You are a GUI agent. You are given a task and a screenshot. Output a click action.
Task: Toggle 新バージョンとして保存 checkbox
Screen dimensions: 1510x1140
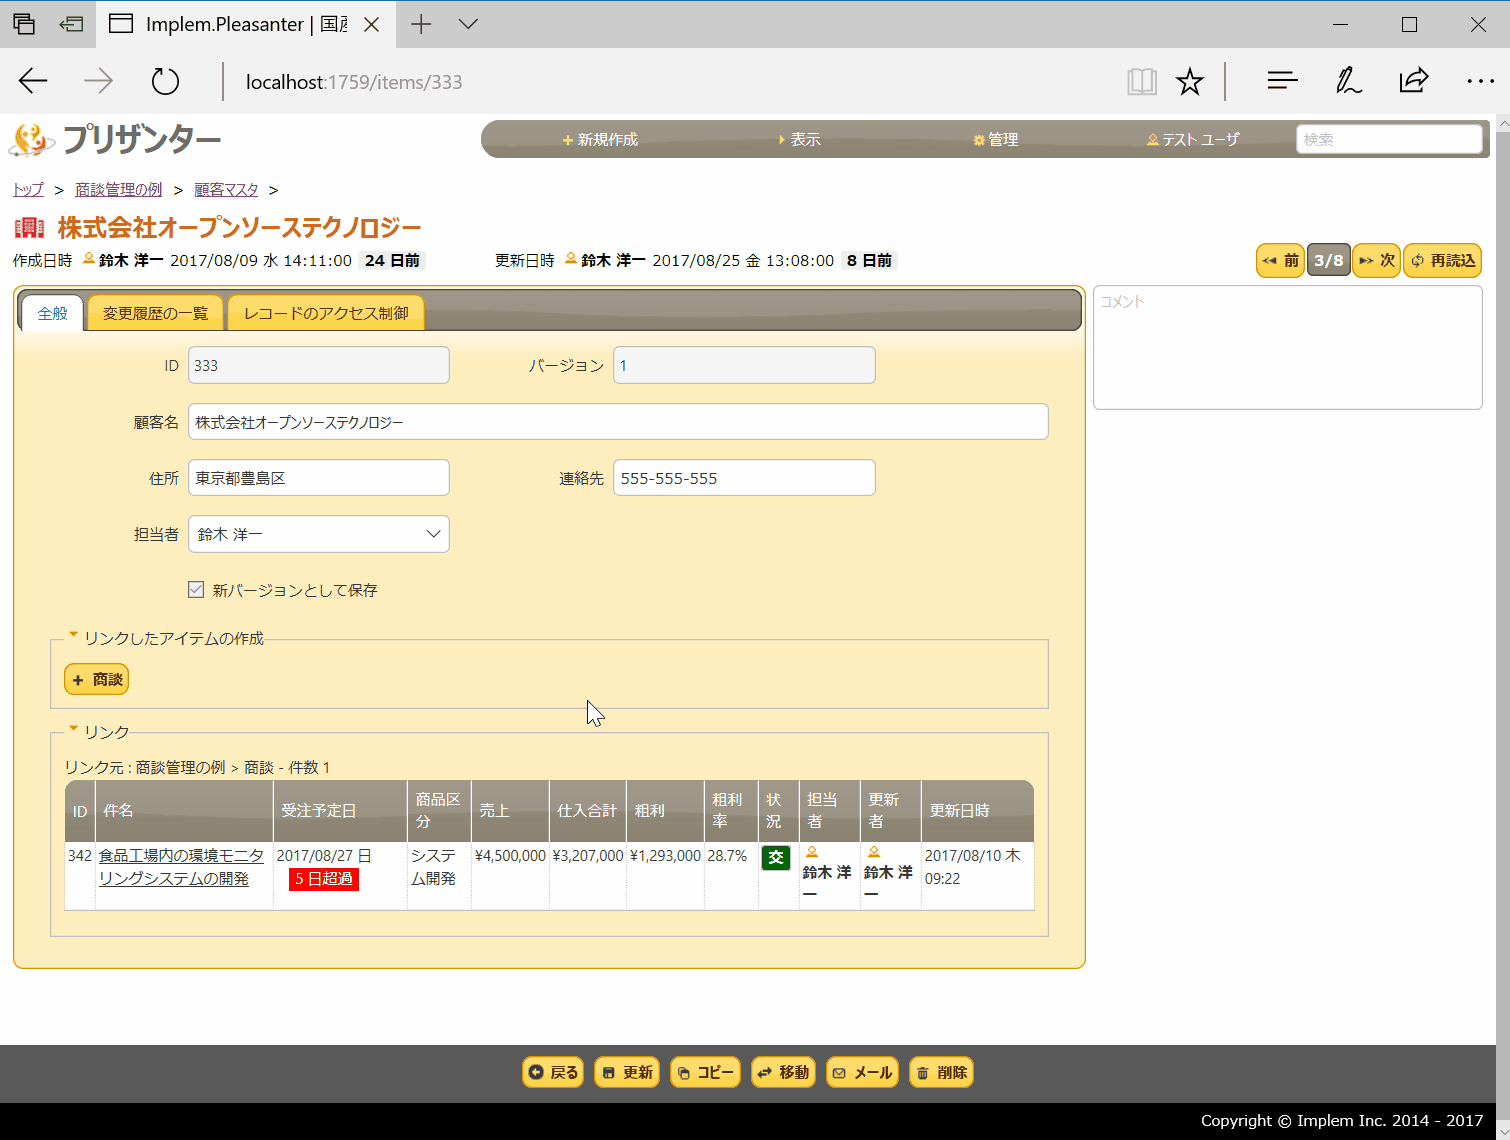coord(196,590)
